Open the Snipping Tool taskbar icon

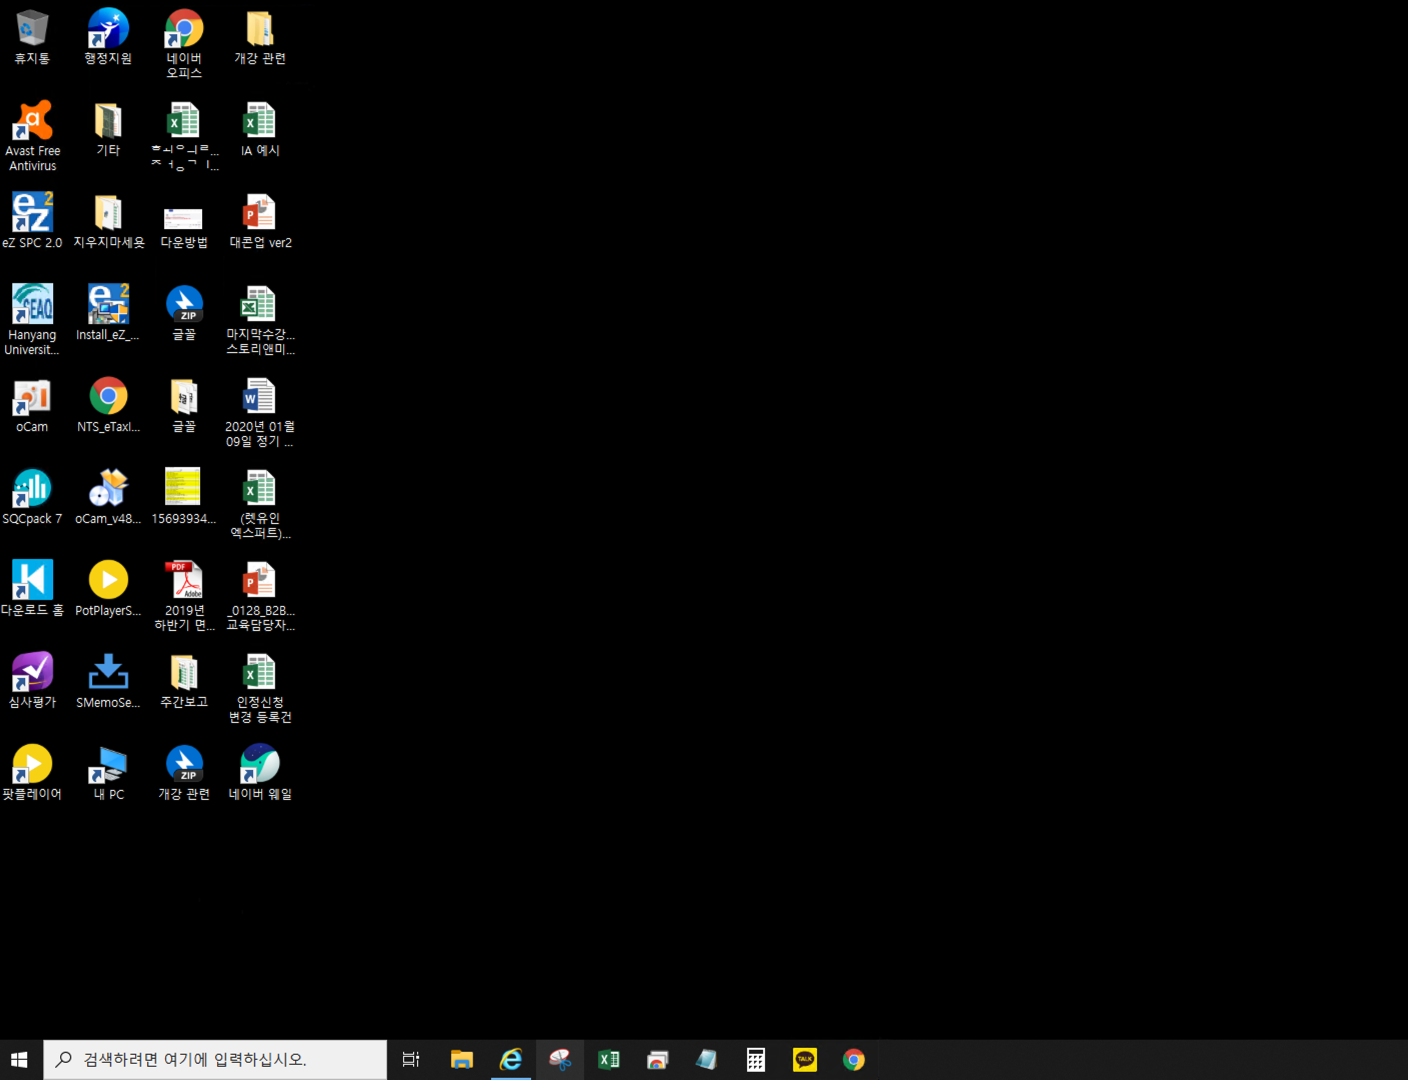[559, 1060]
